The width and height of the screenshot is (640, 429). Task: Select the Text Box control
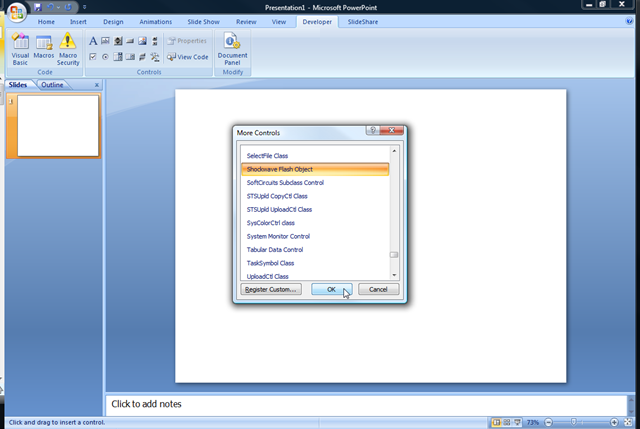[105, 41]
